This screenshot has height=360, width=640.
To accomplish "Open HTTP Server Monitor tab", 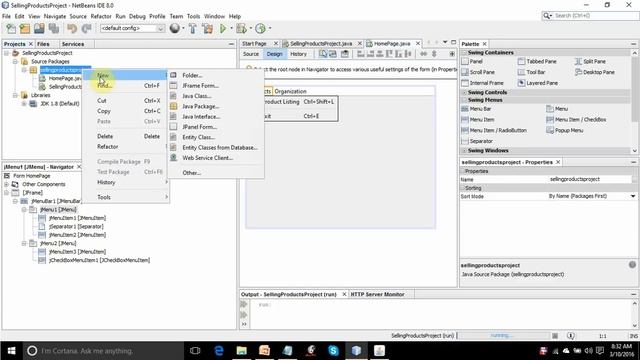I will 377,294.
